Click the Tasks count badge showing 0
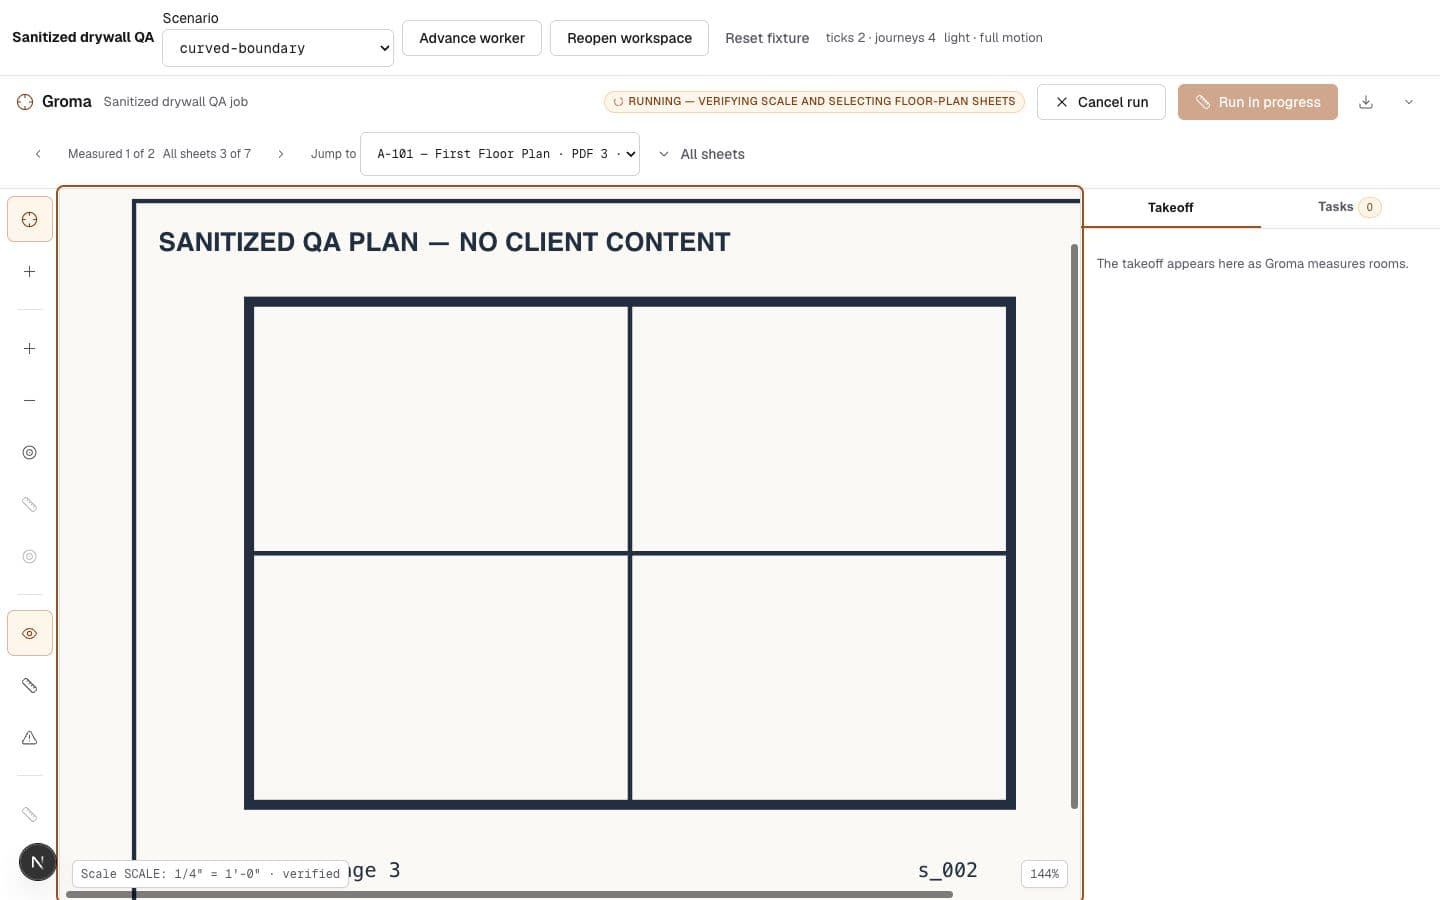This screenshot has width=1440, height=900. tap(1370, 207)
